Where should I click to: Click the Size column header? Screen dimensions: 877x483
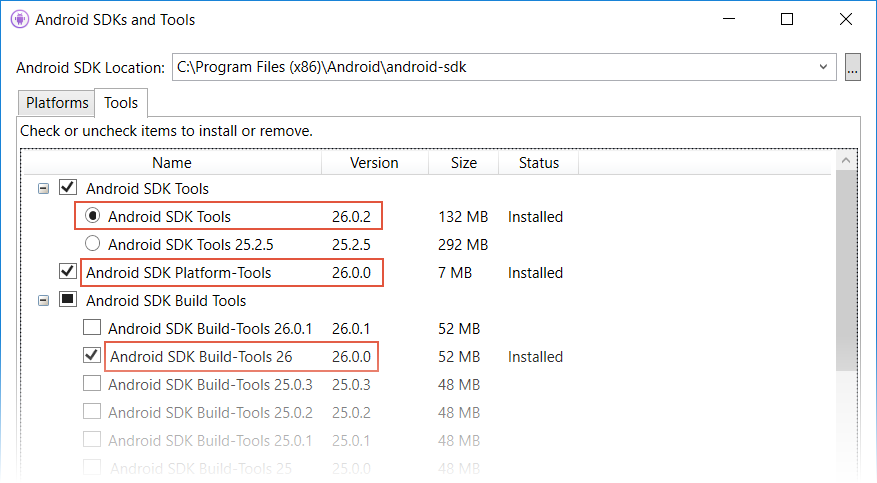pyautogui.click(x=464, y=163)
